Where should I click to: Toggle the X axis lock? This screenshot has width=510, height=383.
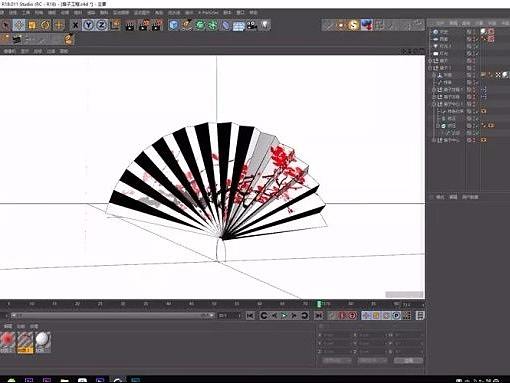[x=75, y=25]
